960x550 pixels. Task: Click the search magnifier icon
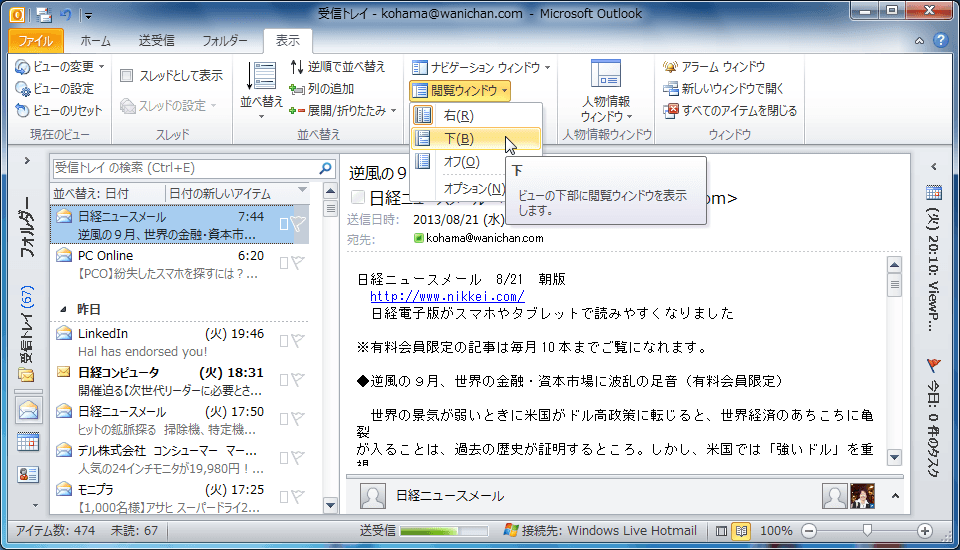point(326,168)
